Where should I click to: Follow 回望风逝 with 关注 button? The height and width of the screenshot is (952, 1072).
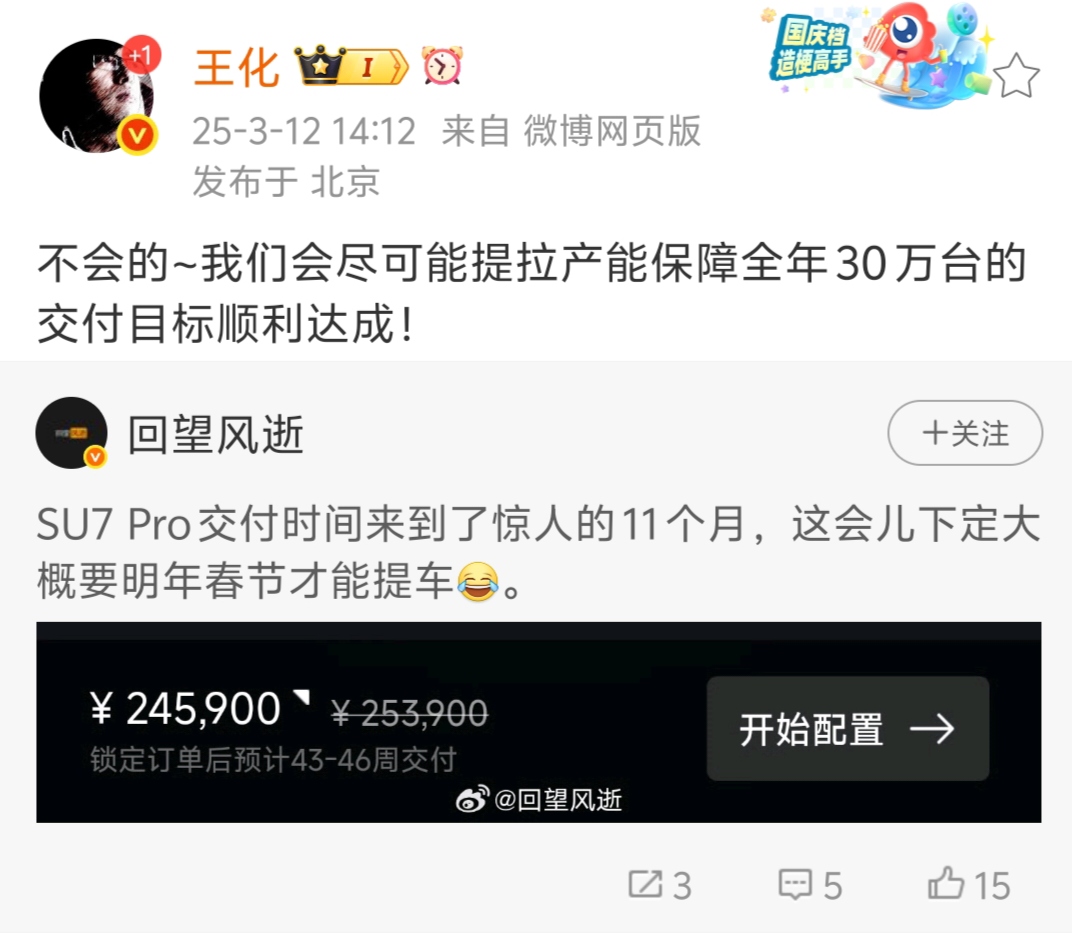click(x=965, y=433)
